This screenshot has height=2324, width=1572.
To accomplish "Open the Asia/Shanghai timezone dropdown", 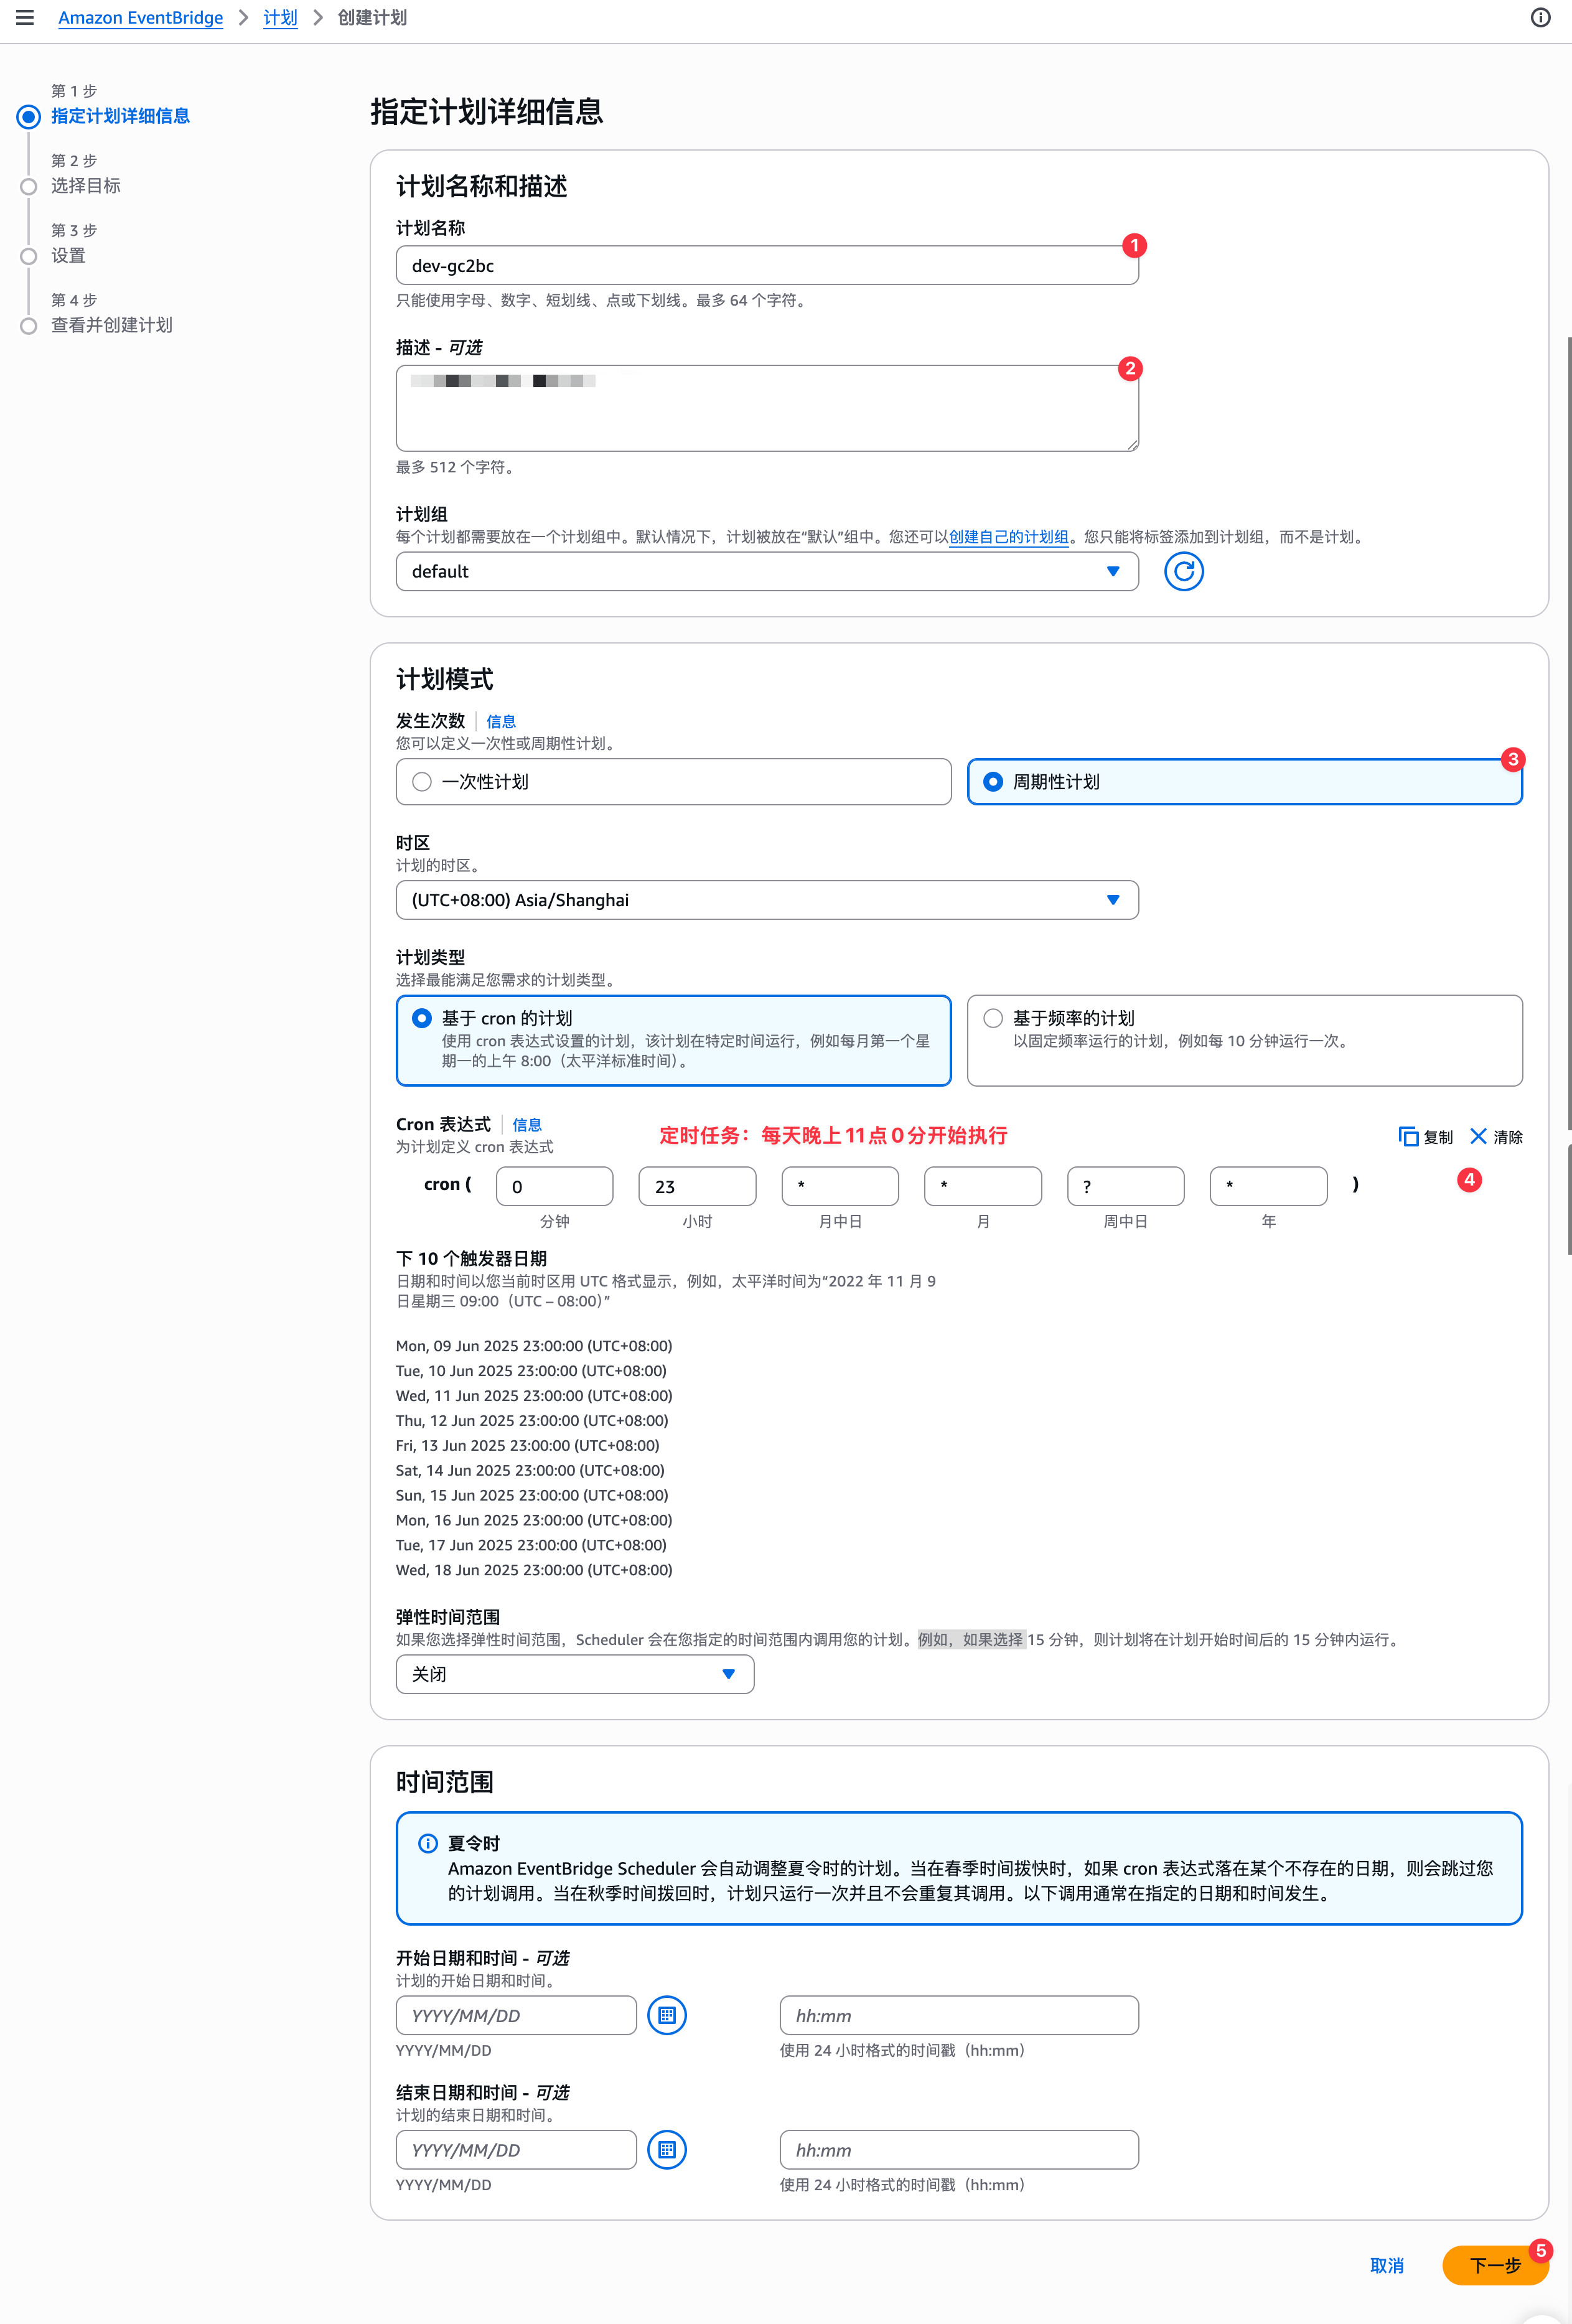I will pos(767,900).
